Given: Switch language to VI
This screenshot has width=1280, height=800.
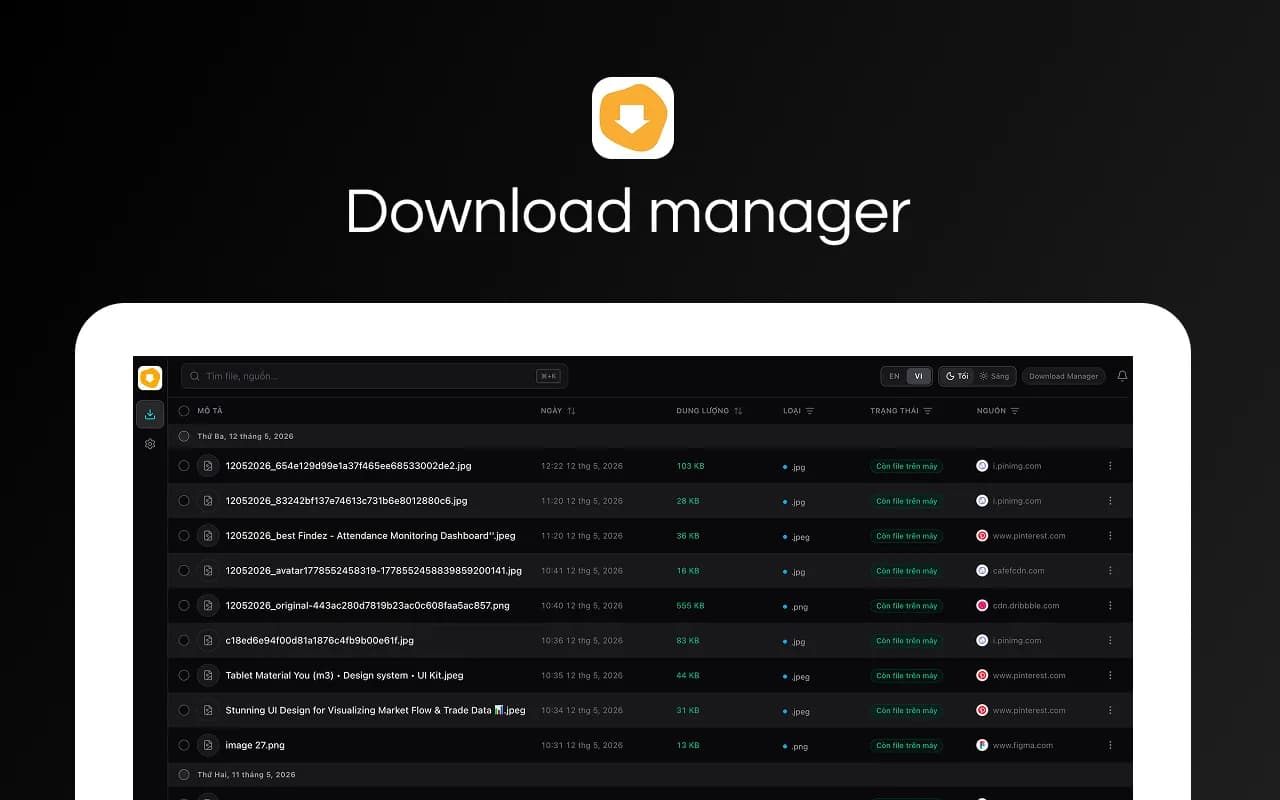Looking at the screenshot, I should (x=919, y=376).
